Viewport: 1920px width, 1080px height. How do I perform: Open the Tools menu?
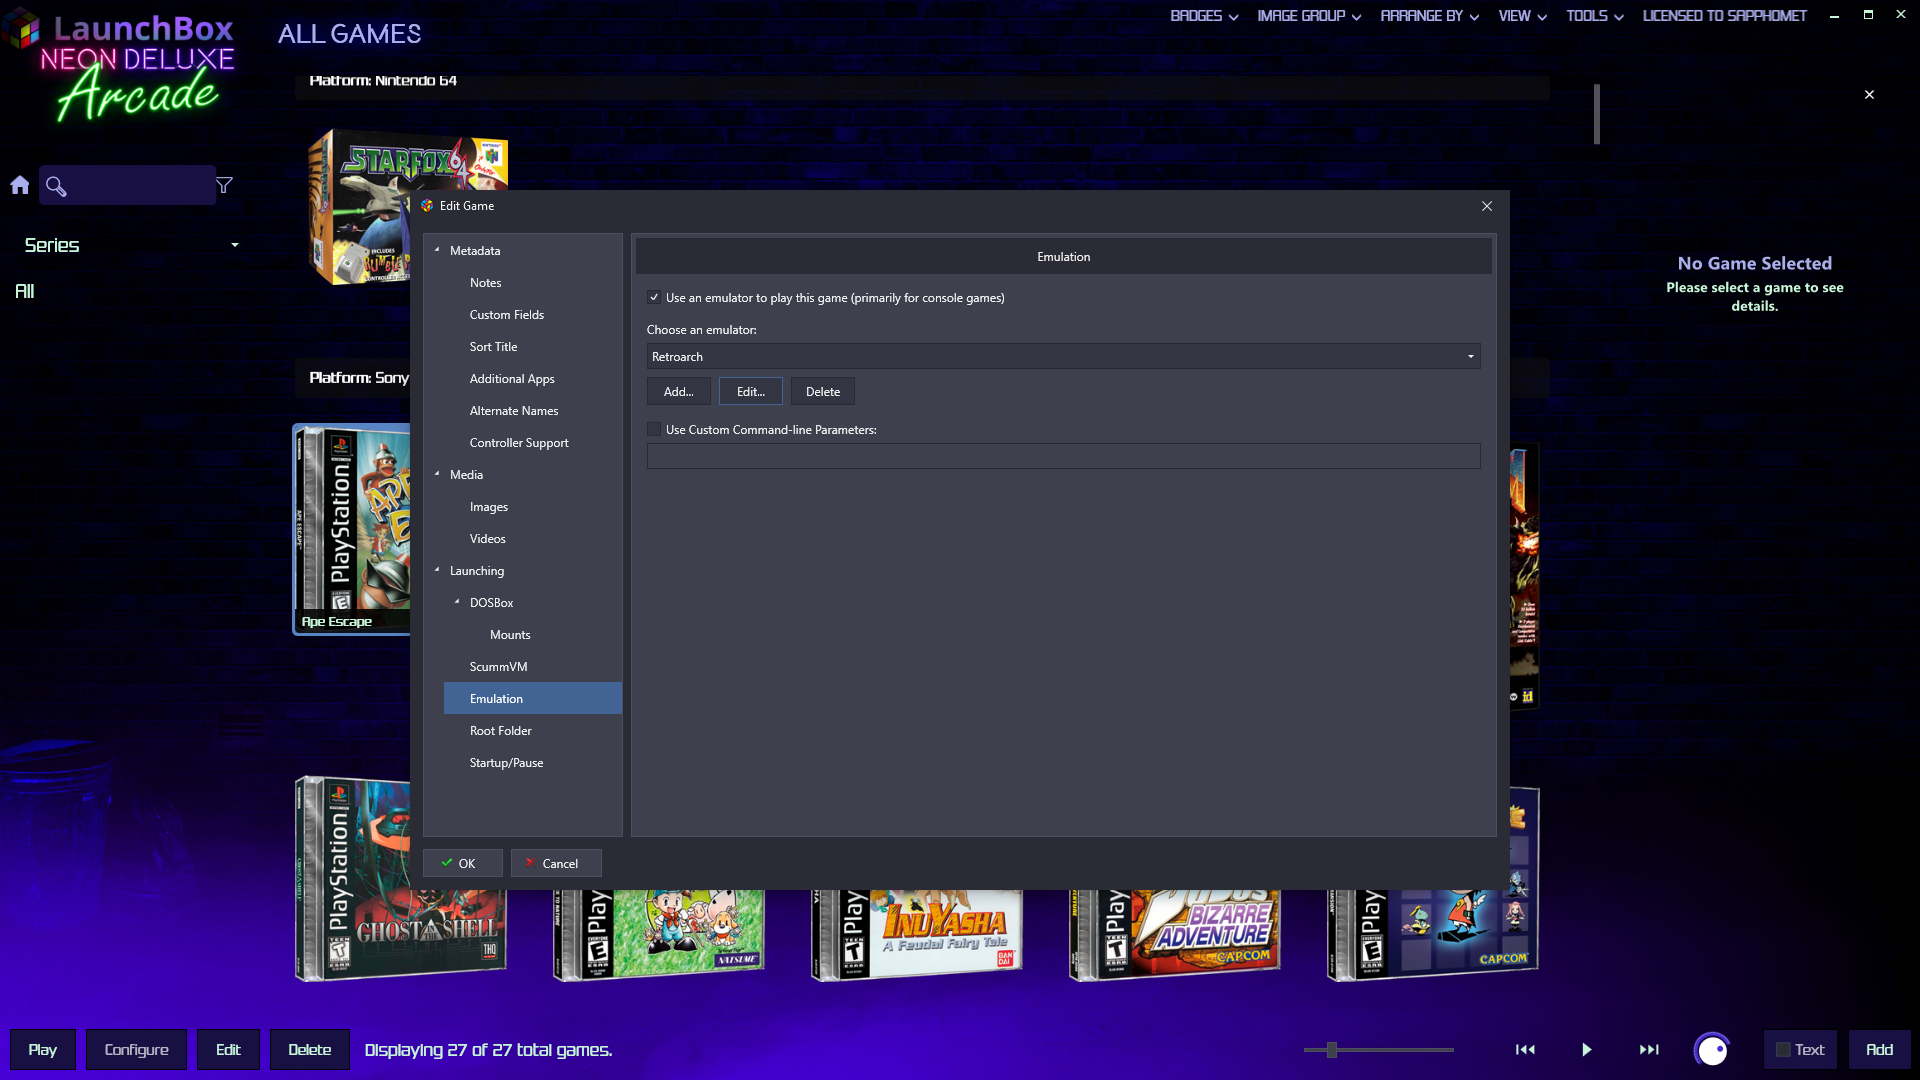1595,16
